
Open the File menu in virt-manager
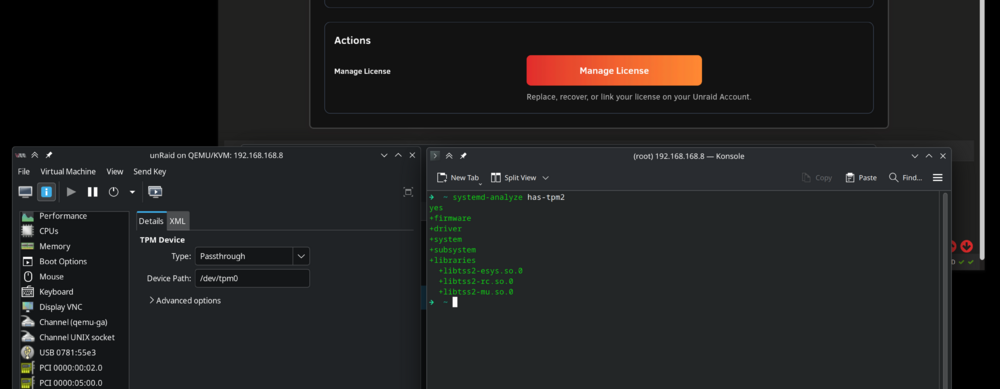coord(24,172)
